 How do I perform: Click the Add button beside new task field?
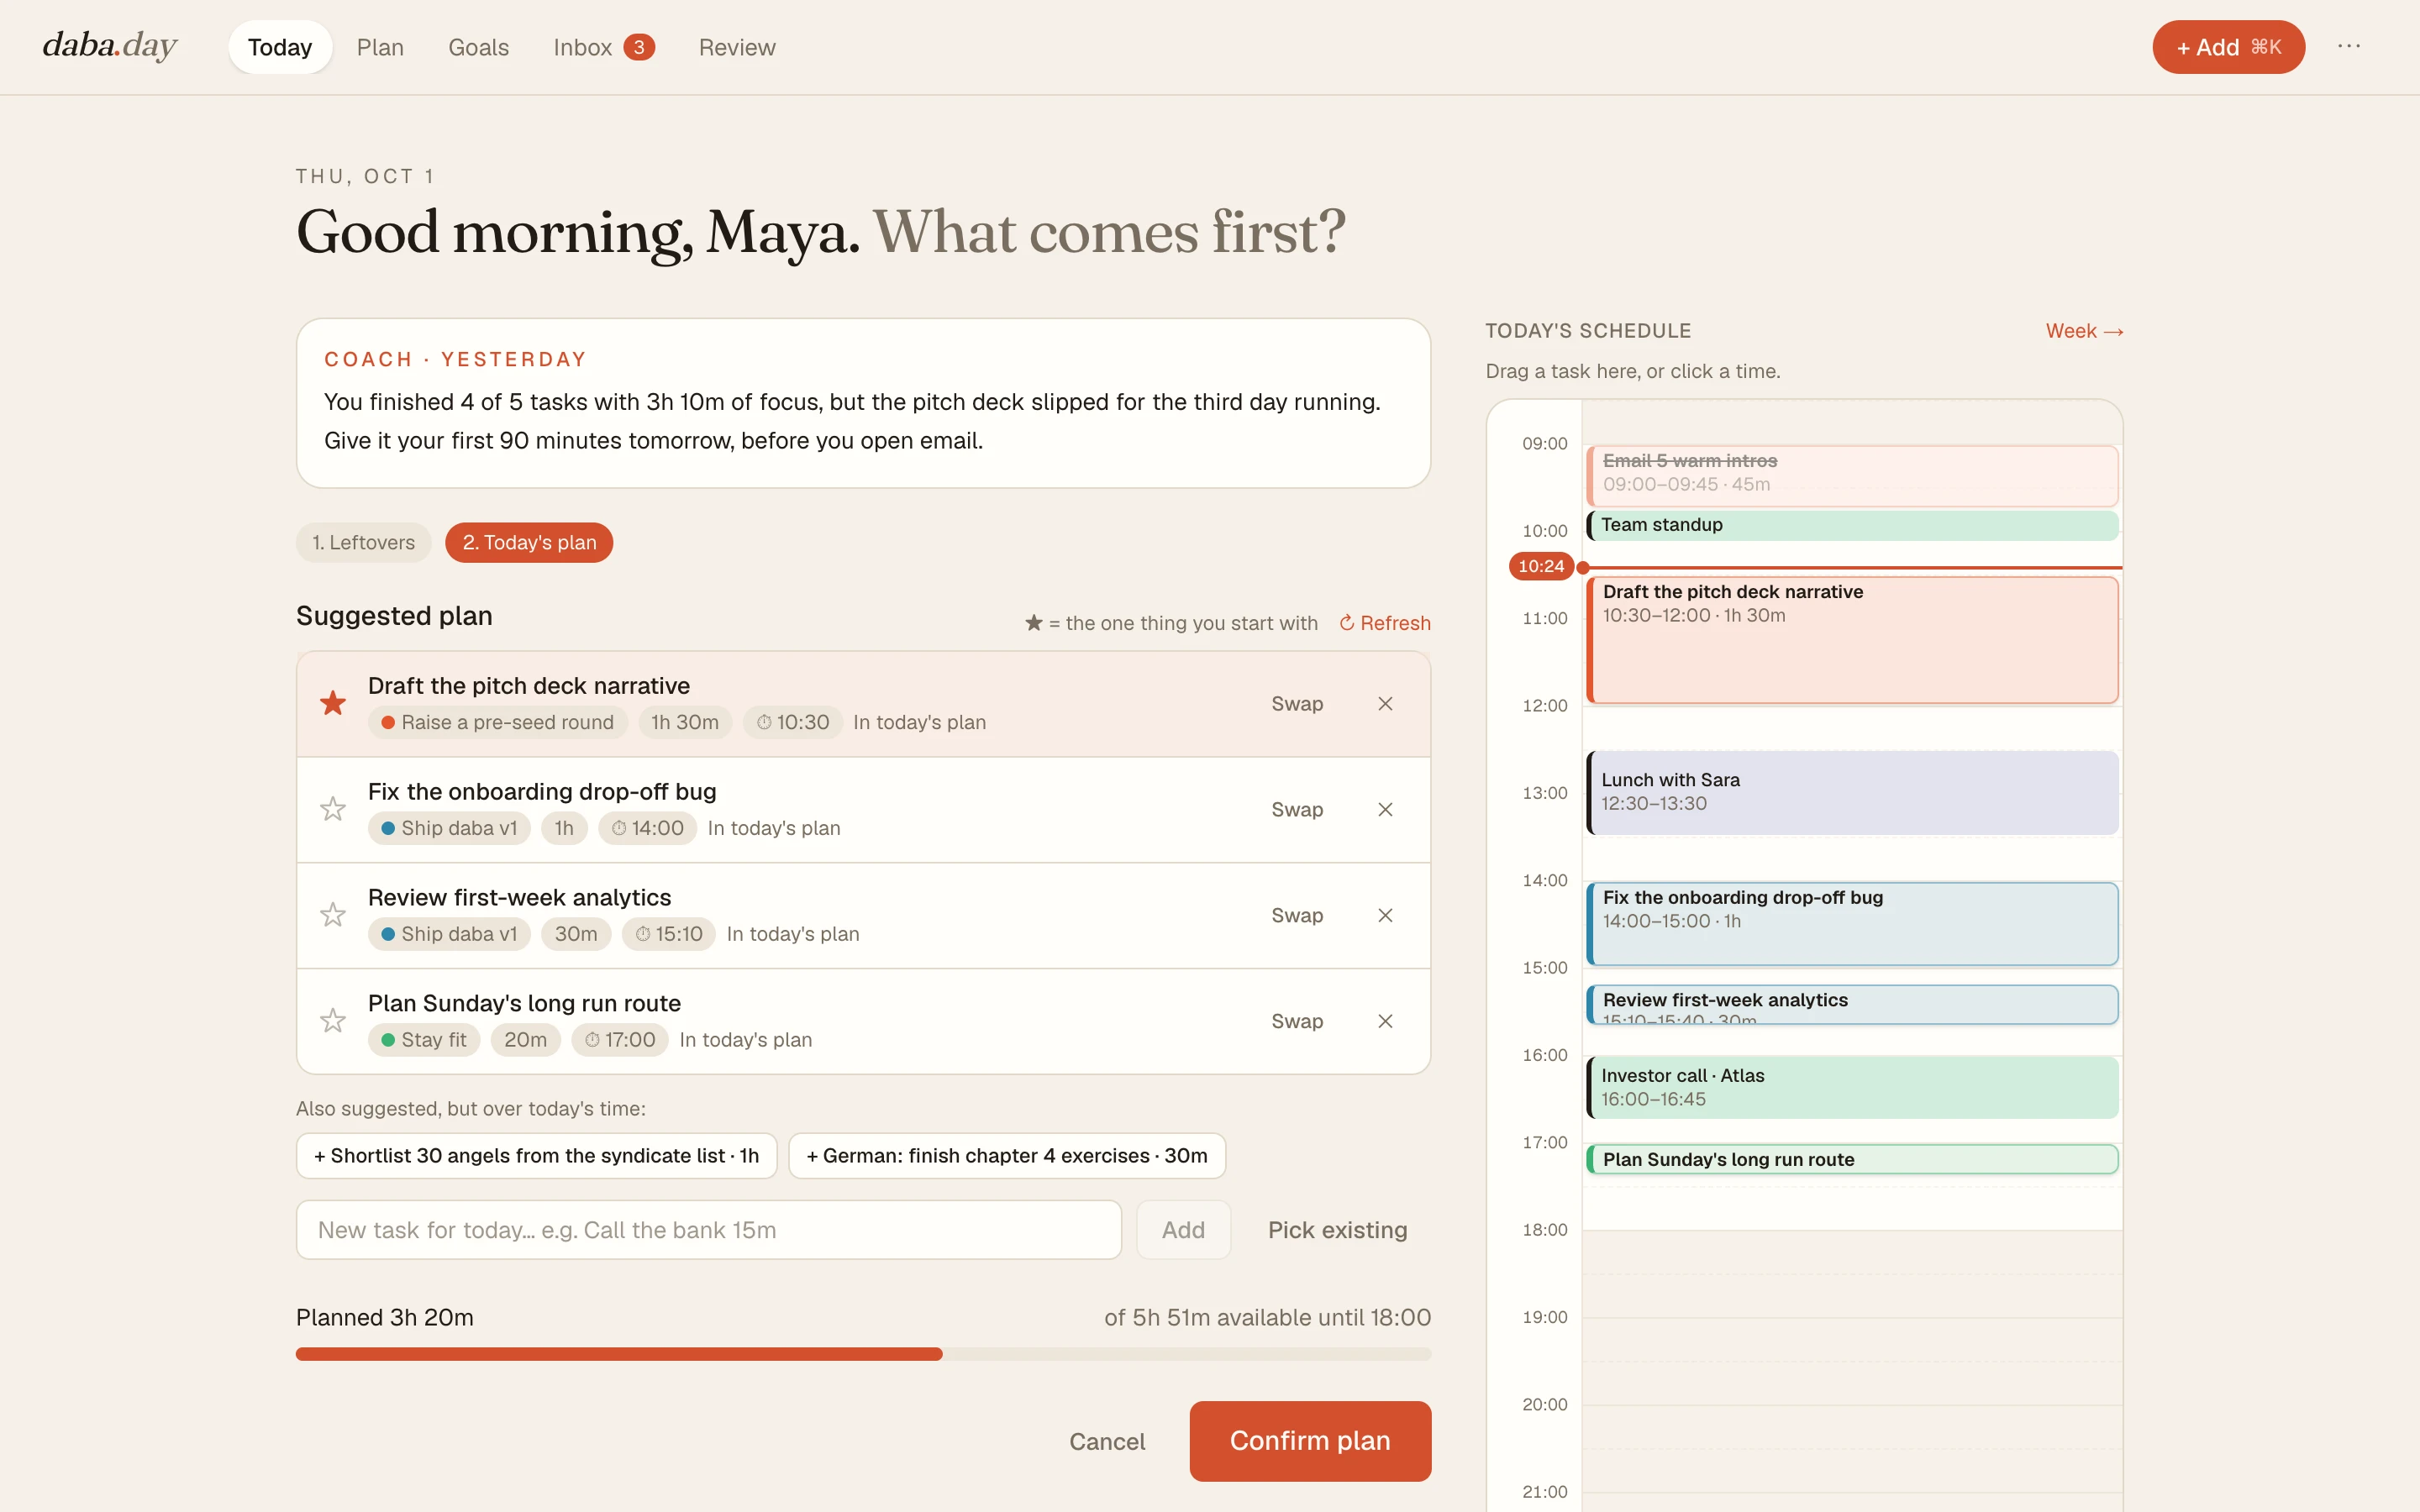pos(1183,1230)
